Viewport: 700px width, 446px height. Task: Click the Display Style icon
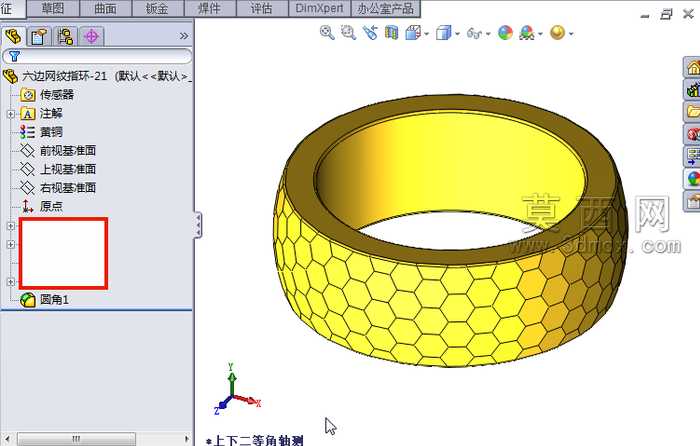pyautogui.click(x=443, y=33)
